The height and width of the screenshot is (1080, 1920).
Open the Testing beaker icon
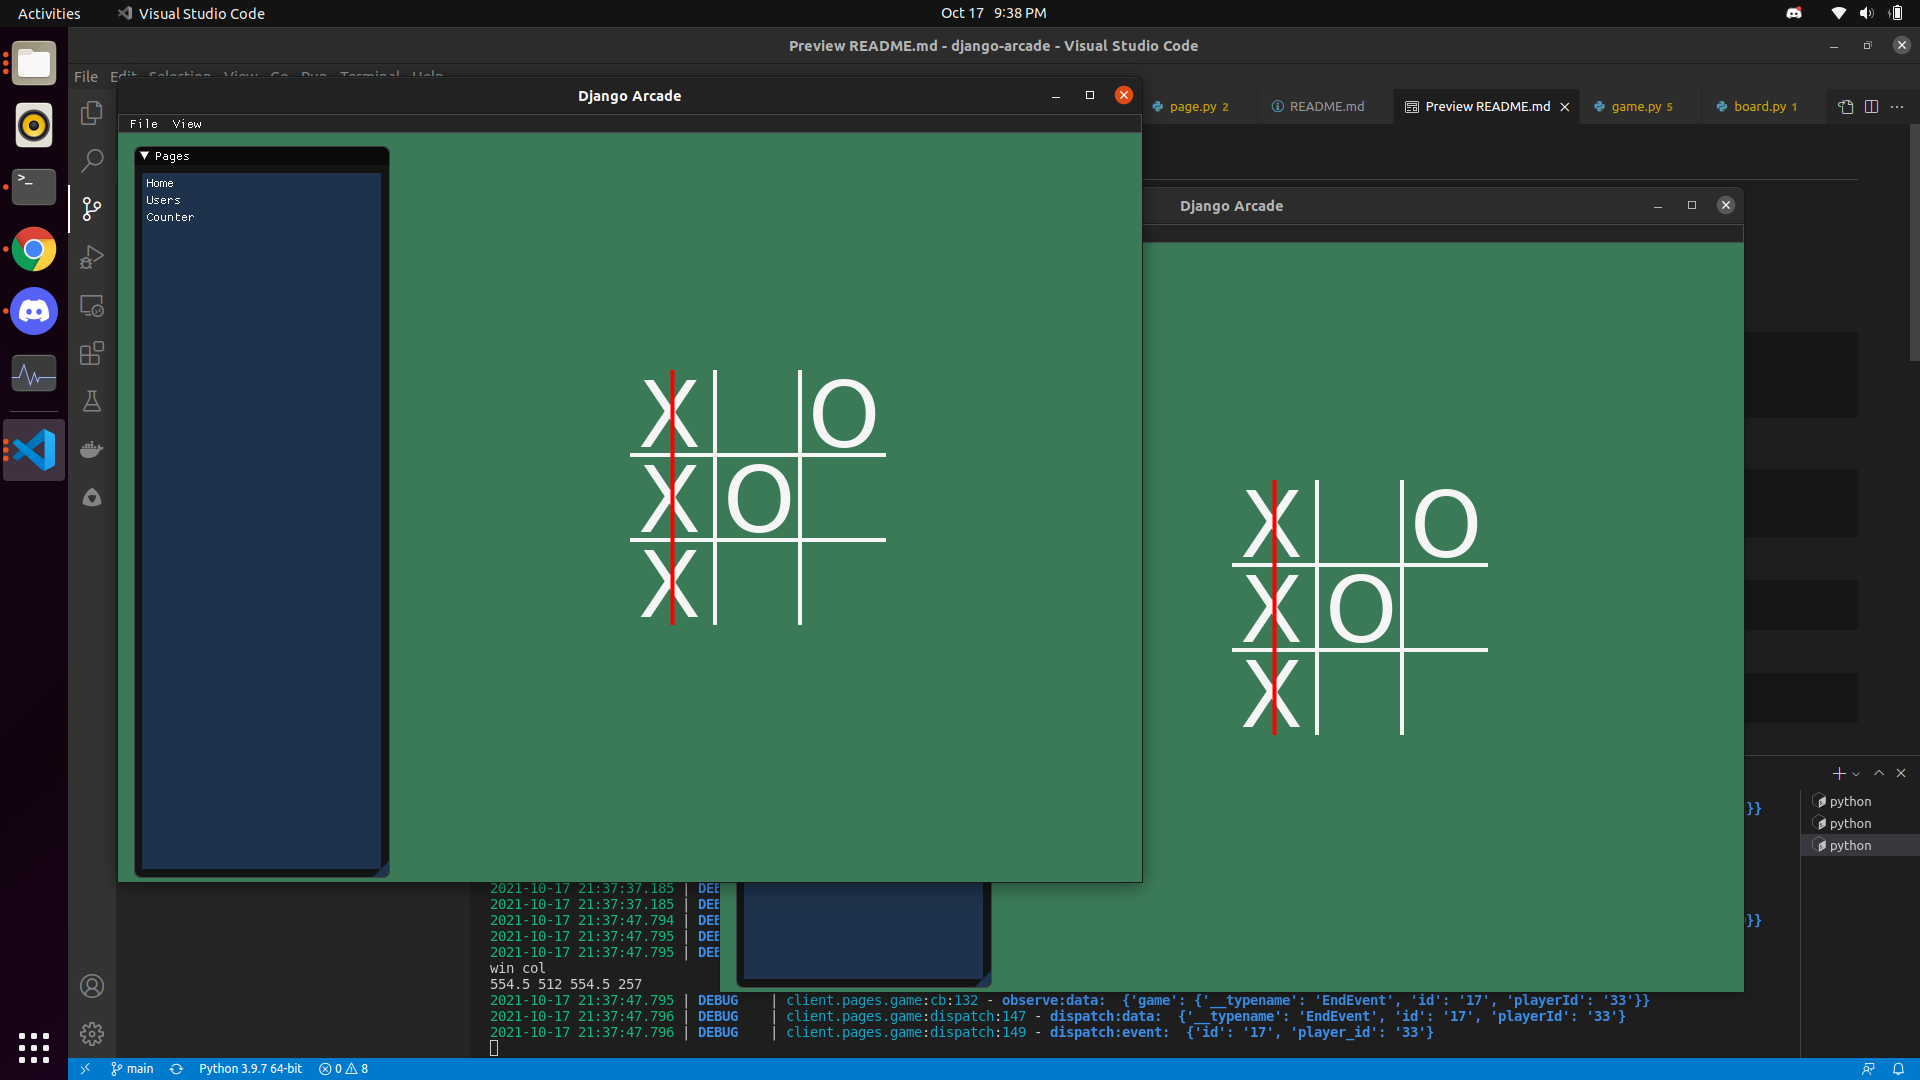pos(92,401)
